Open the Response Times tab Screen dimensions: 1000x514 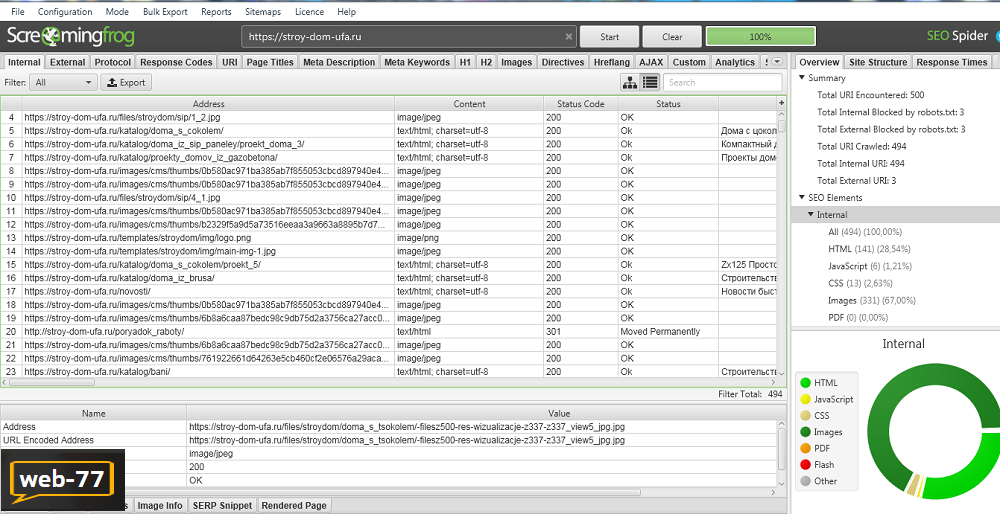coord(951,62)
